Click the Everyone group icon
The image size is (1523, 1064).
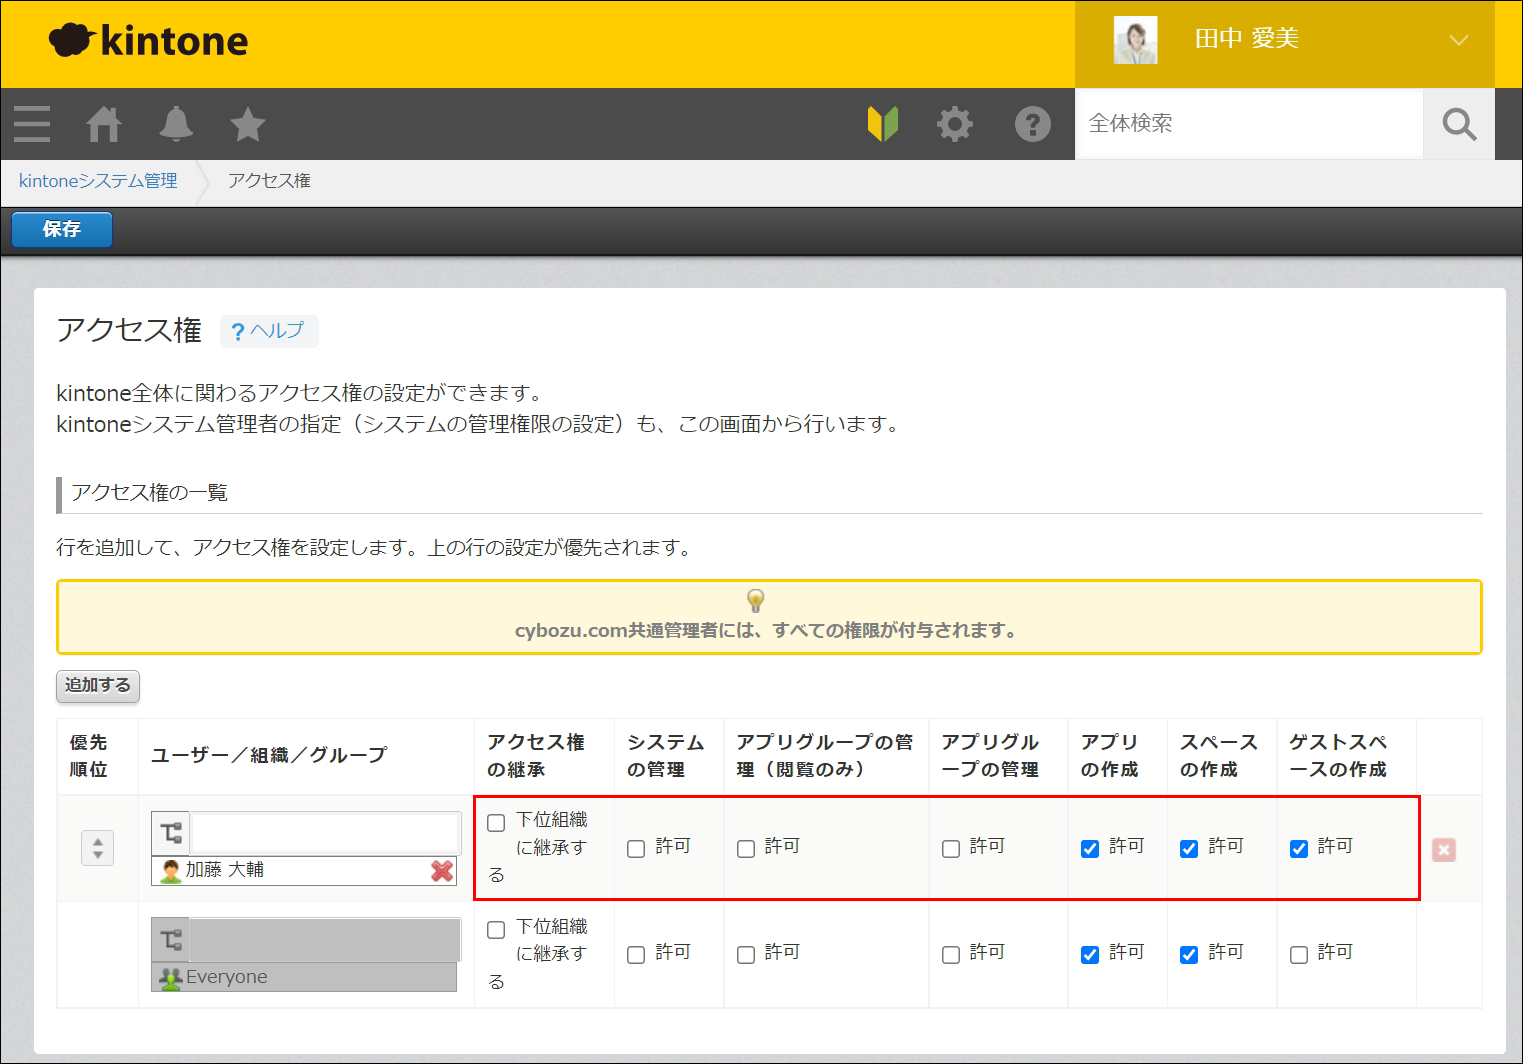pyautogui.click(x=171, y=977)
